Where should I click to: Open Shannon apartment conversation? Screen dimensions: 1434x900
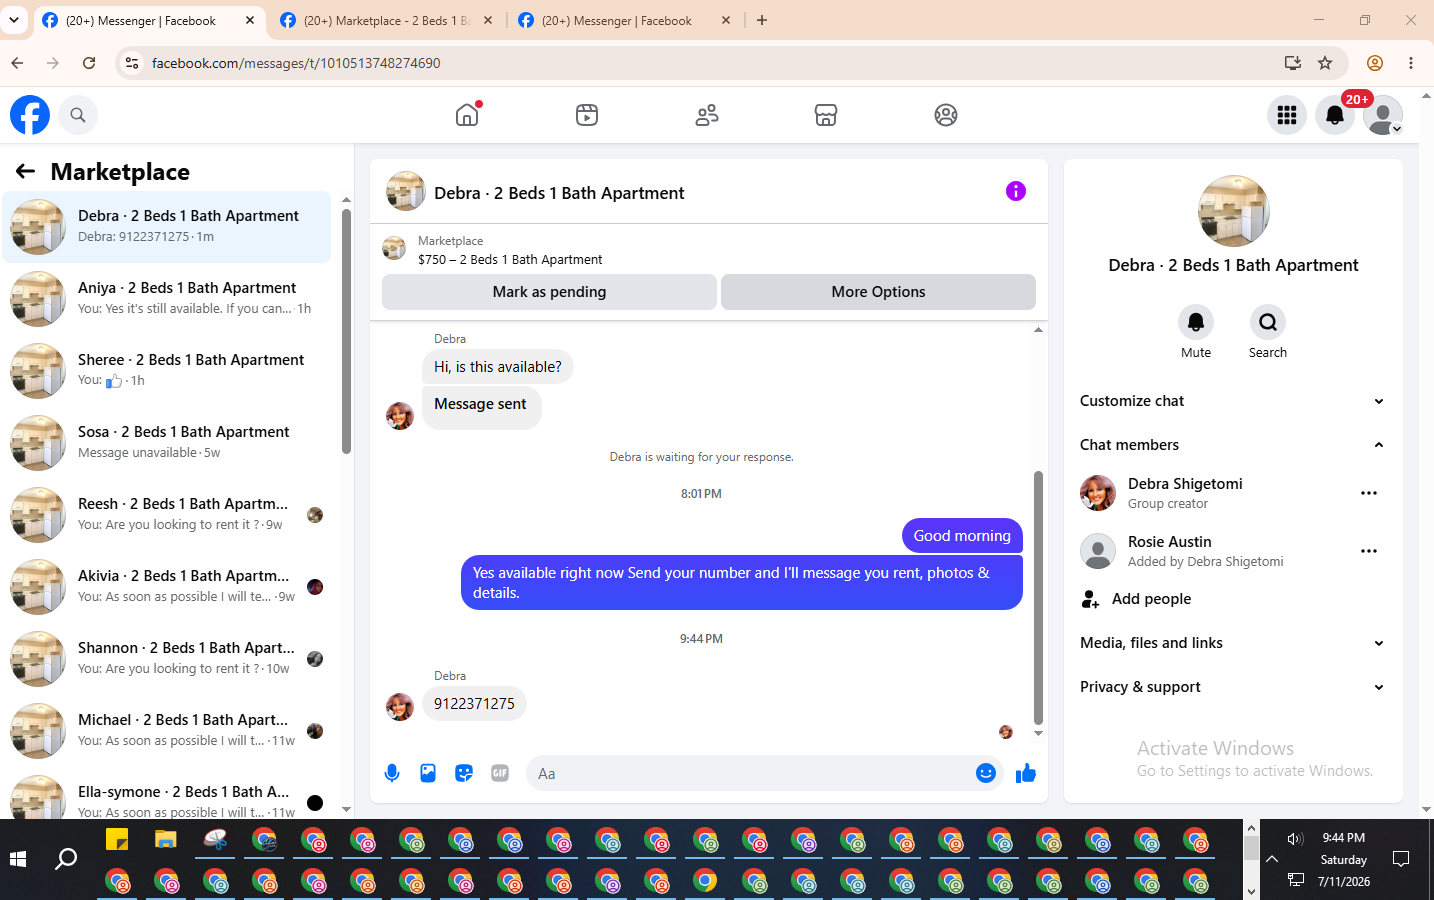(167, 658)
